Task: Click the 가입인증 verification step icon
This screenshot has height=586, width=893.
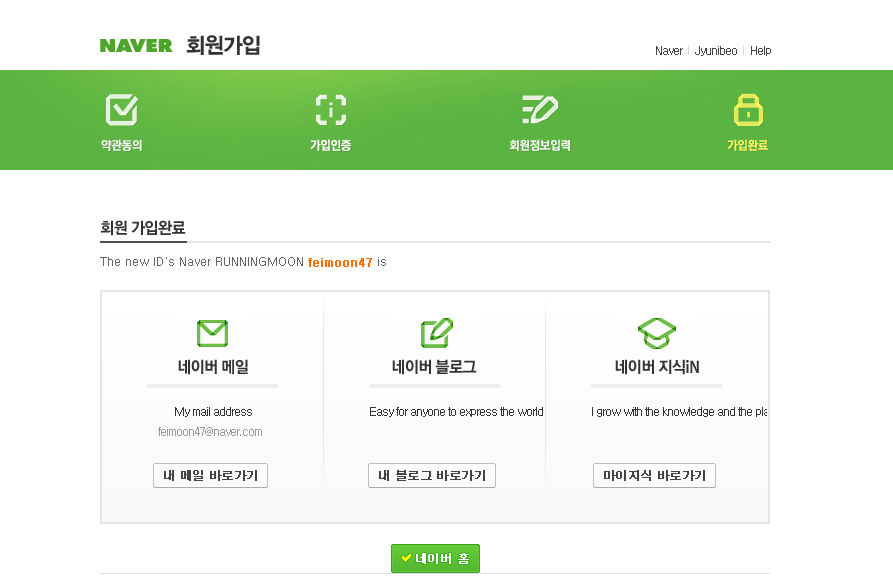Action: point(331,109)
